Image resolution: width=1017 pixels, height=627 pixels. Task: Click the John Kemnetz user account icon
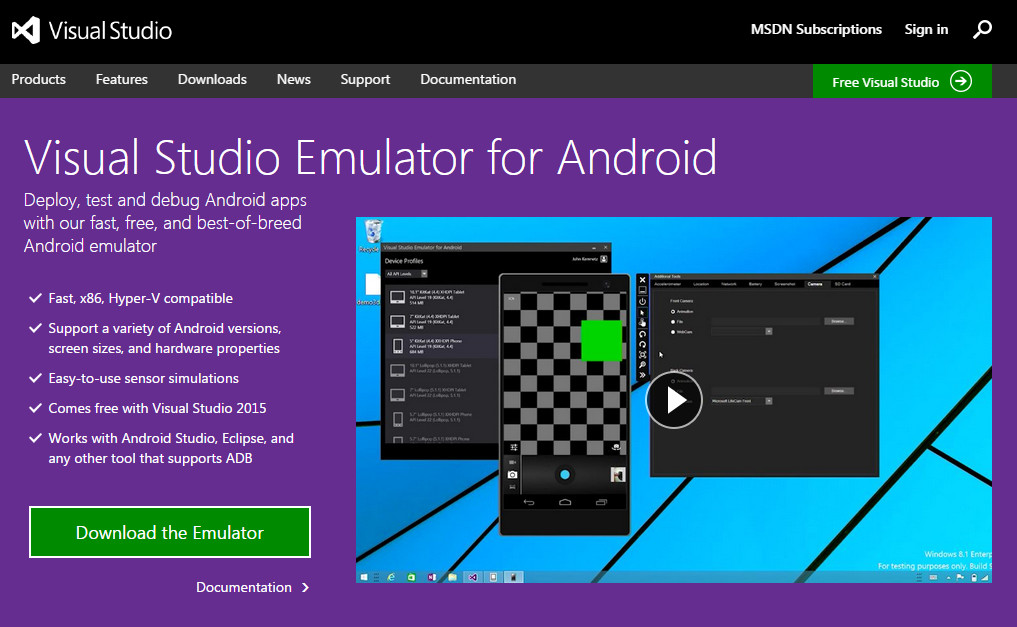(x=604, y=259)
